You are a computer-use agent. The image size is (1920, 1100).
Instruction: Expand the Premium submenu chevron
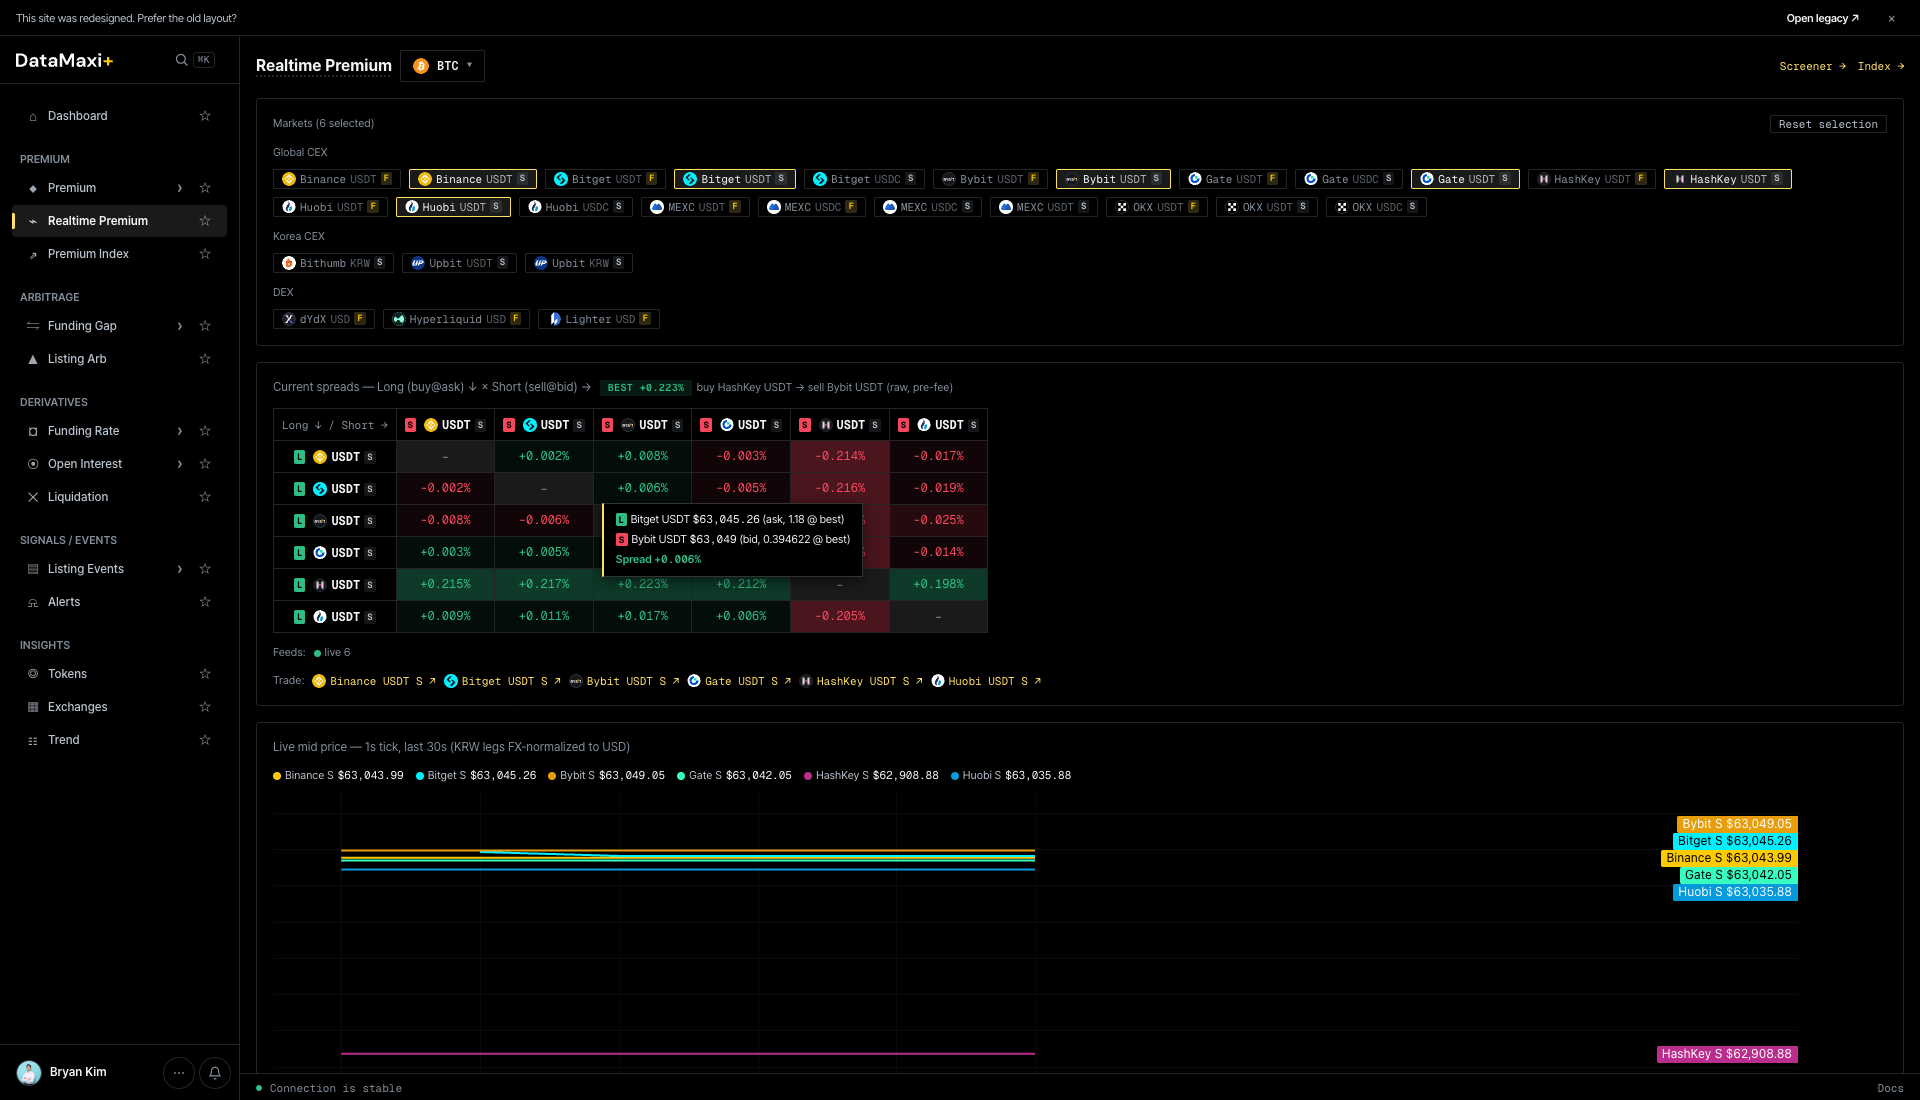coord(180,188)
